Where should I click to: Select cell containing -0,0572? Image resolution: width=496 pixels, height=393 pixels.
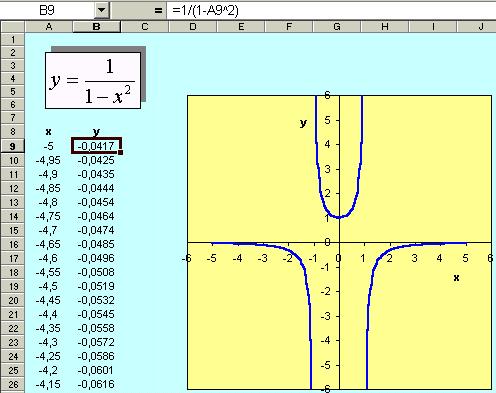coord(96,342)
